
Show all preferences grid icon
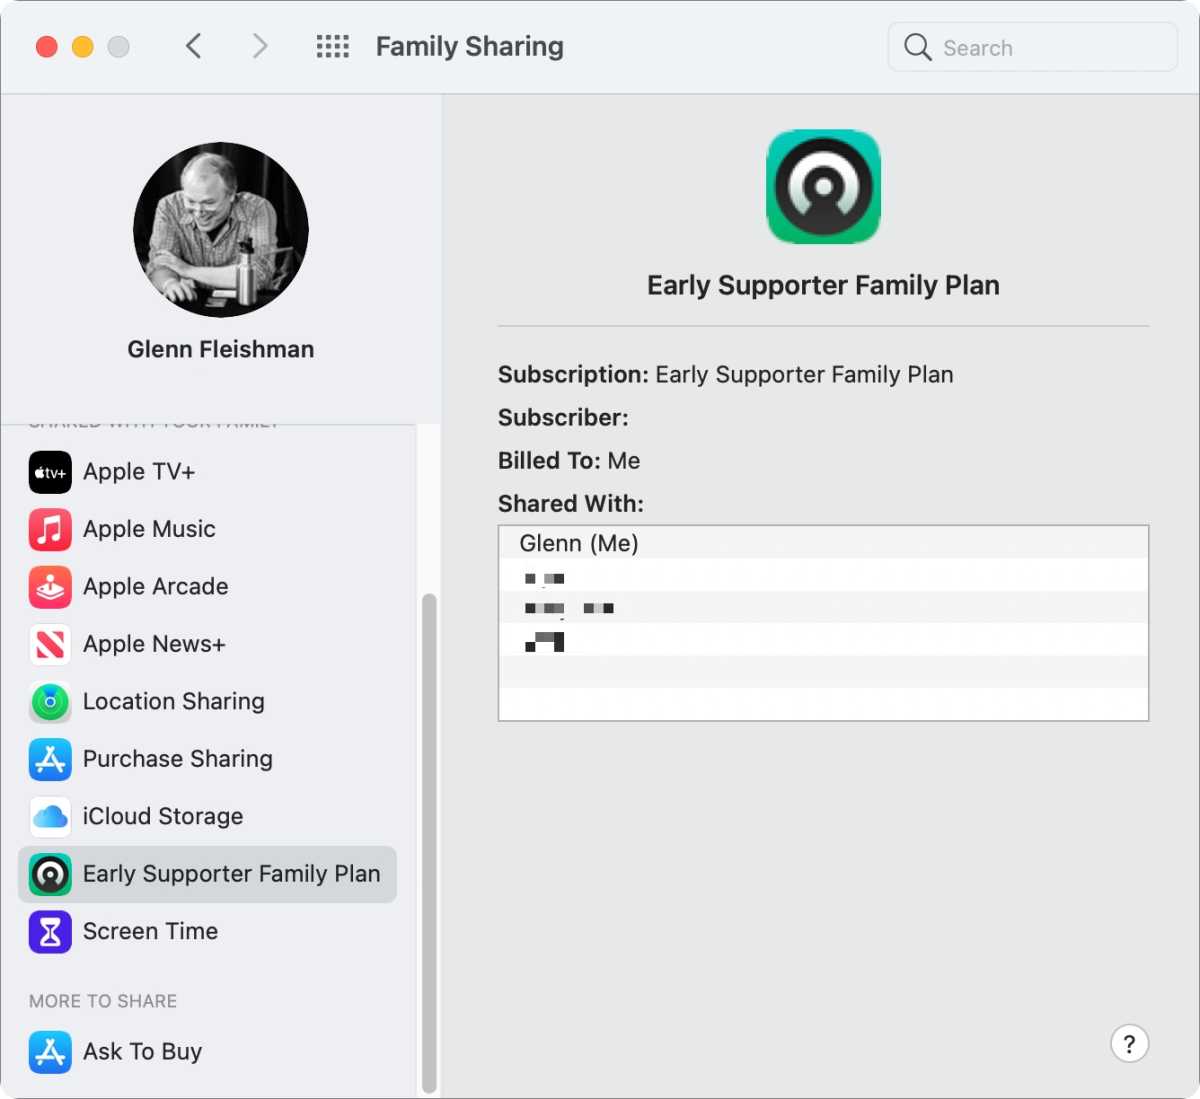tap(333, 47)
